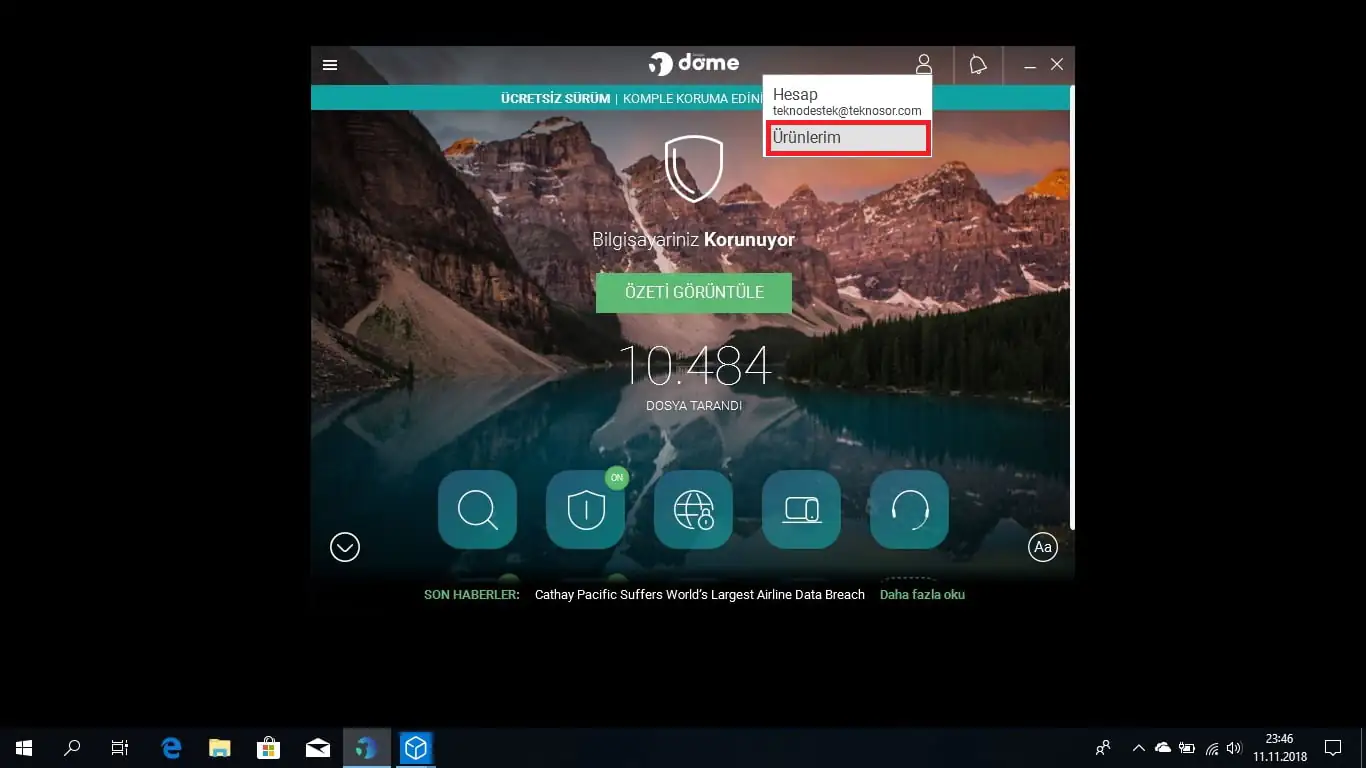
Task: Show notifications via the bell icon
Action: (978, 65)
